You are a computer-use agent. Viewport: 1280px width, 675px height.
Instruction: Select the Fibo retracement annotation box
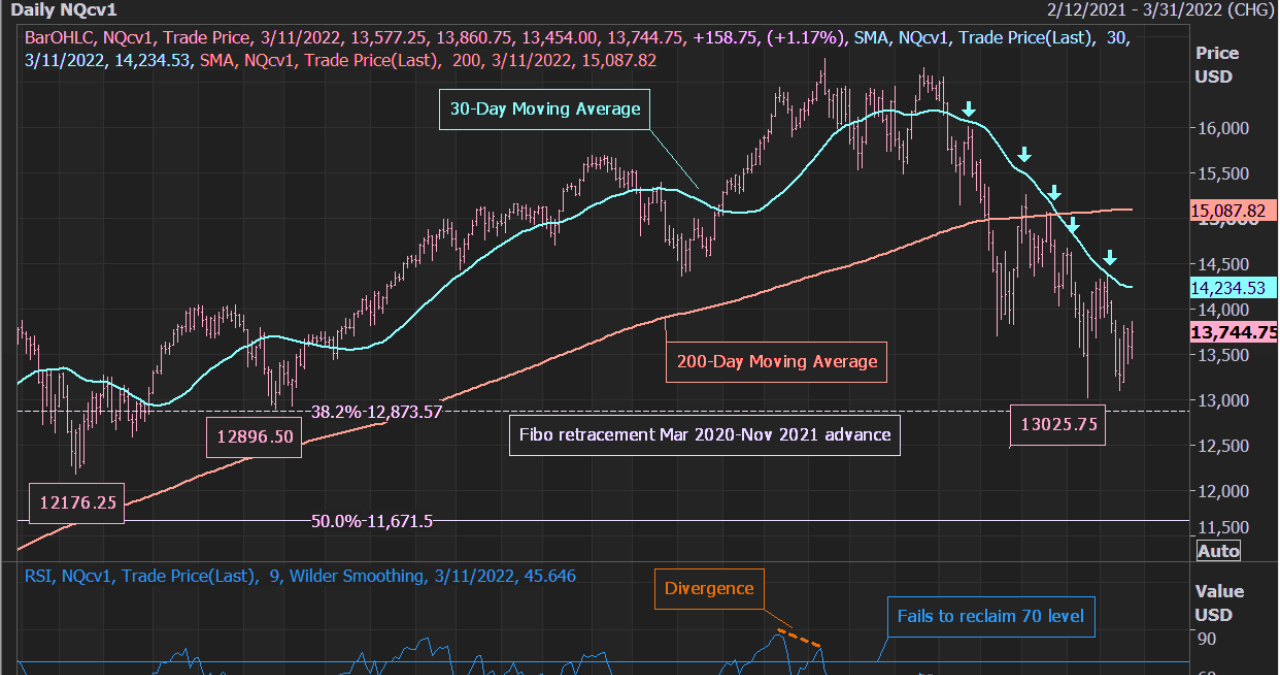pyautogui.click(x=705, y=436)
